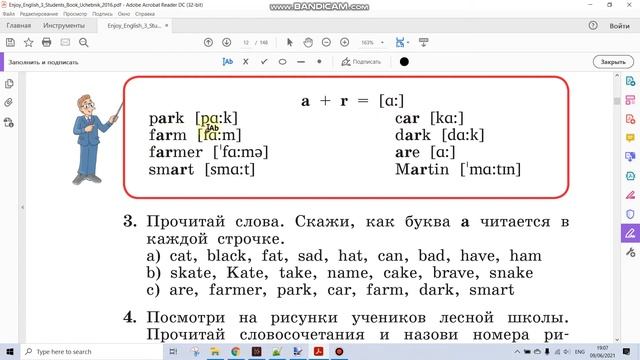Screen dimensions: 640x360
Task: Click the vertical scrollbar thumb
Action: point(617,101)
